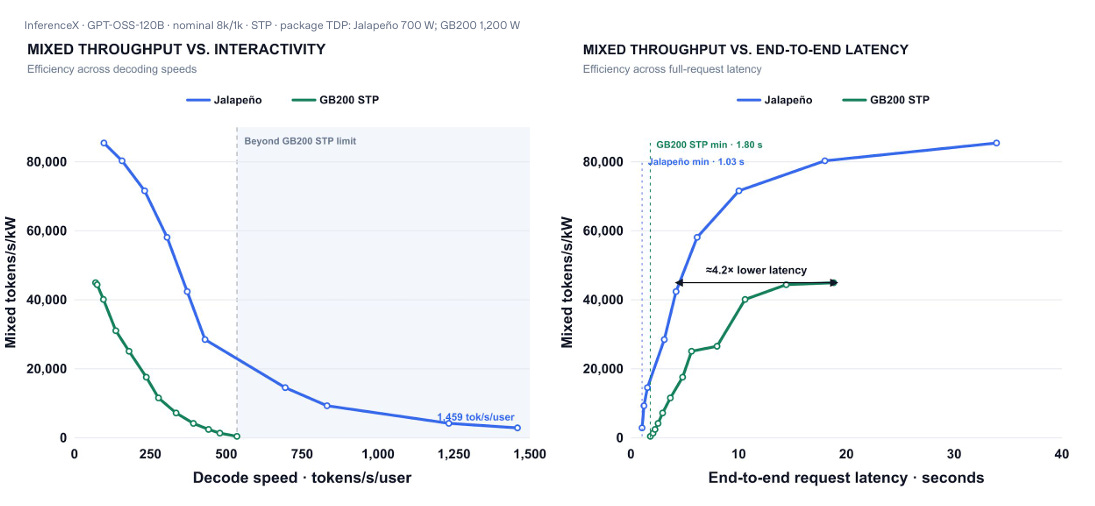Click the End-to-end request latency axis title
1095x506 pixels.
click(x=846, y=478)
